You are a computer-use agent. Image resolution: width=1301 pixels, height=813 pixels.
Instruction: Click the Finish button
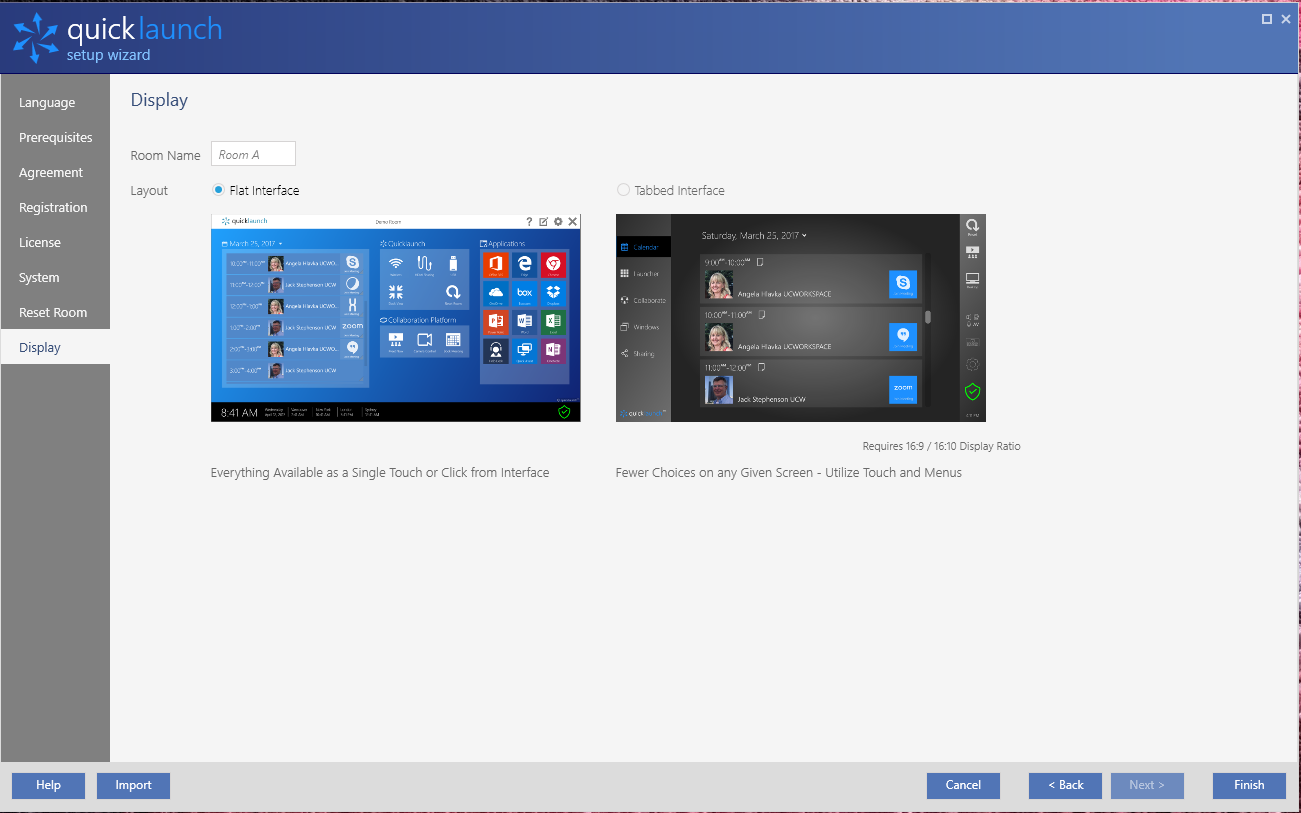[1248, 785]
